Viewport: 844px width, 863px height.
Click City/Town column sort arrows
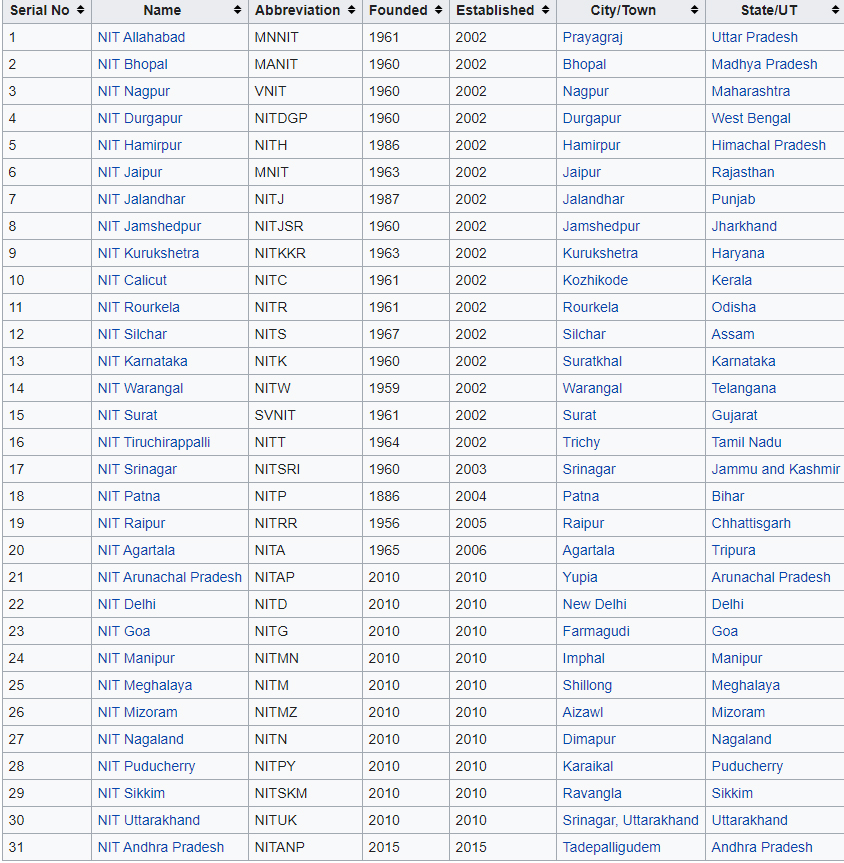pyautogui.click(x=694, y=10)
